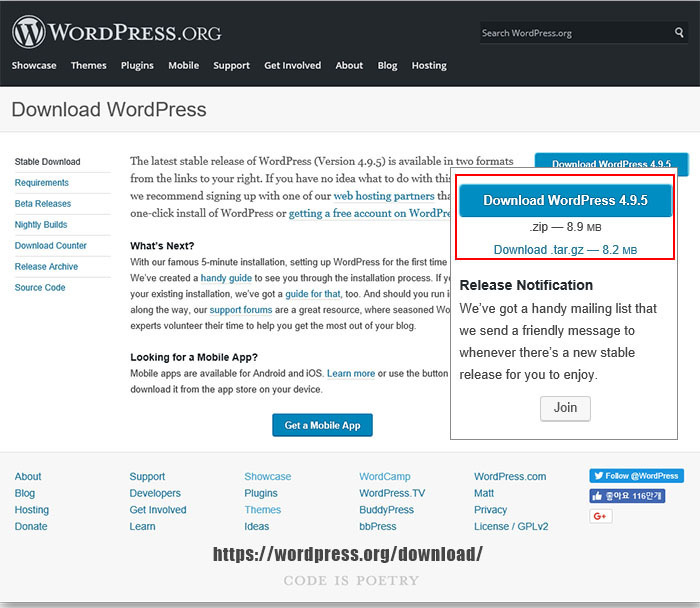Viewport: 700px width, 608px height.
Task: Open the footer Support link
Action: (x=147, y=477)
